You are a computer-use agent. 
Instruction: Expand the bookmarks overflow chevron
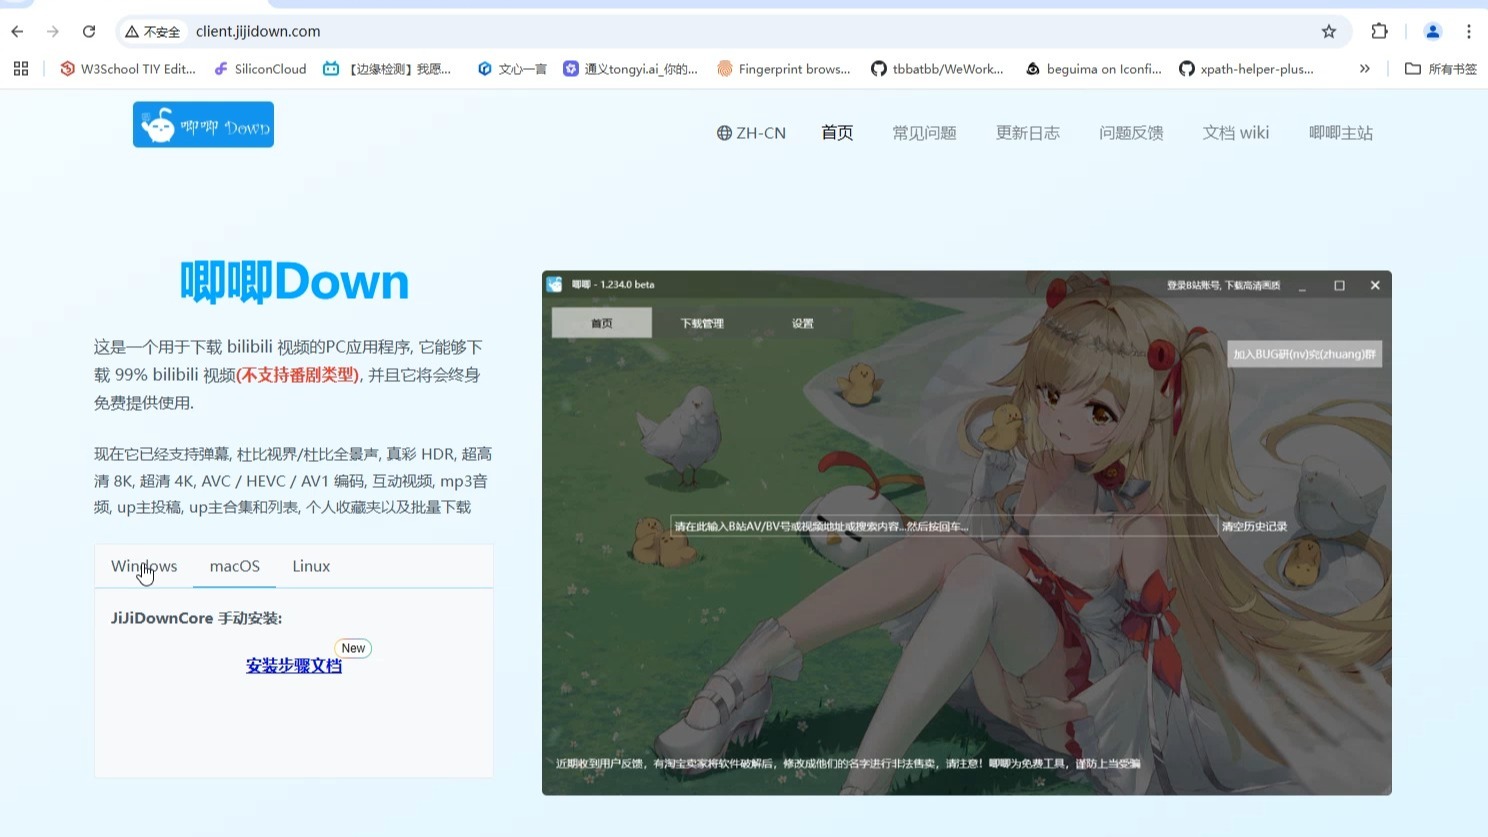[x=1364, y=68]
